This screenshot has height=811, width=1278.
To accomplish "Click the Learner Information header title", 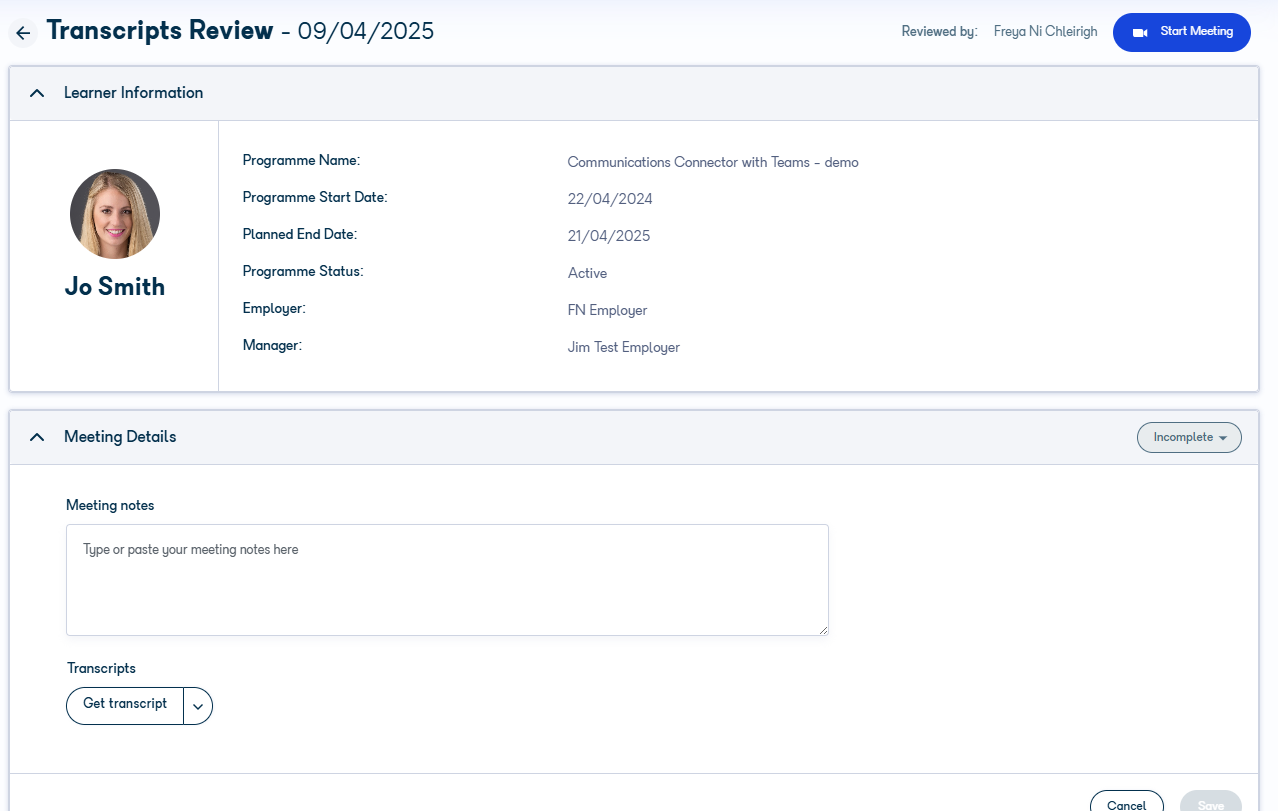I will pos(133,93).
